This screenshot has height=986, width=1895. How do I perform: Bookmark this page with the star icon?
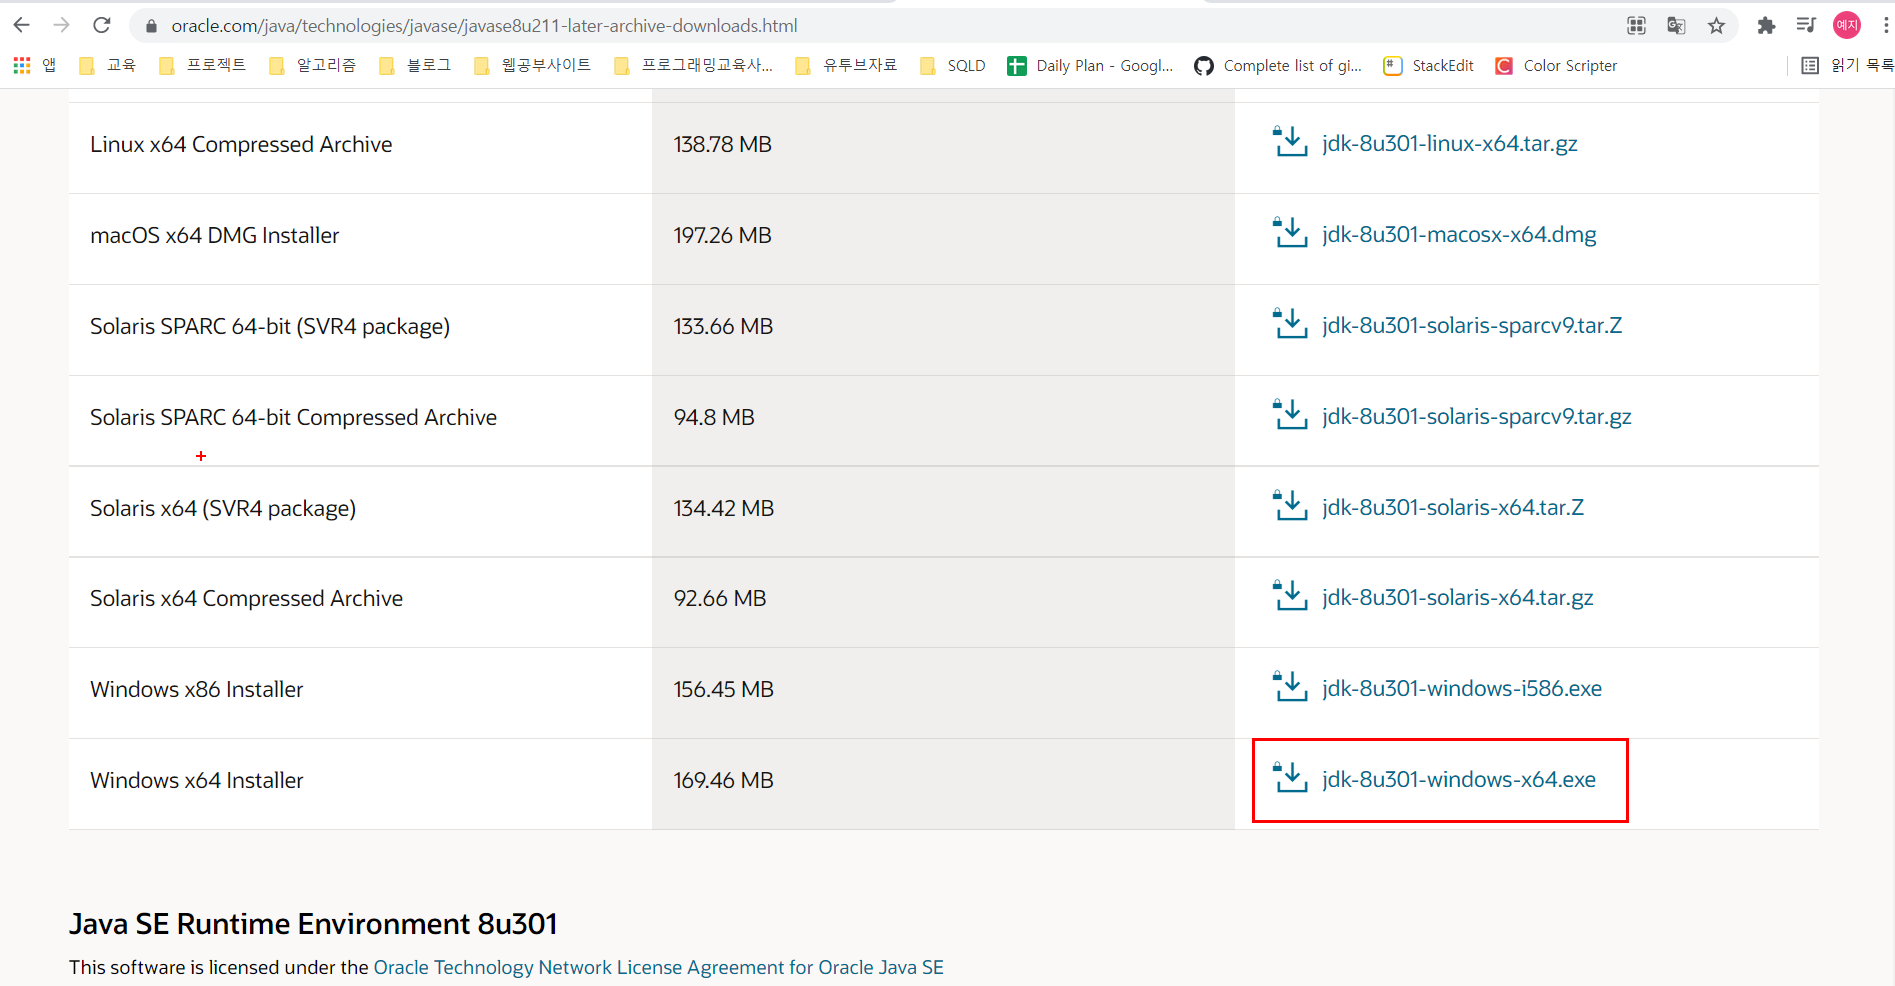1716,26
